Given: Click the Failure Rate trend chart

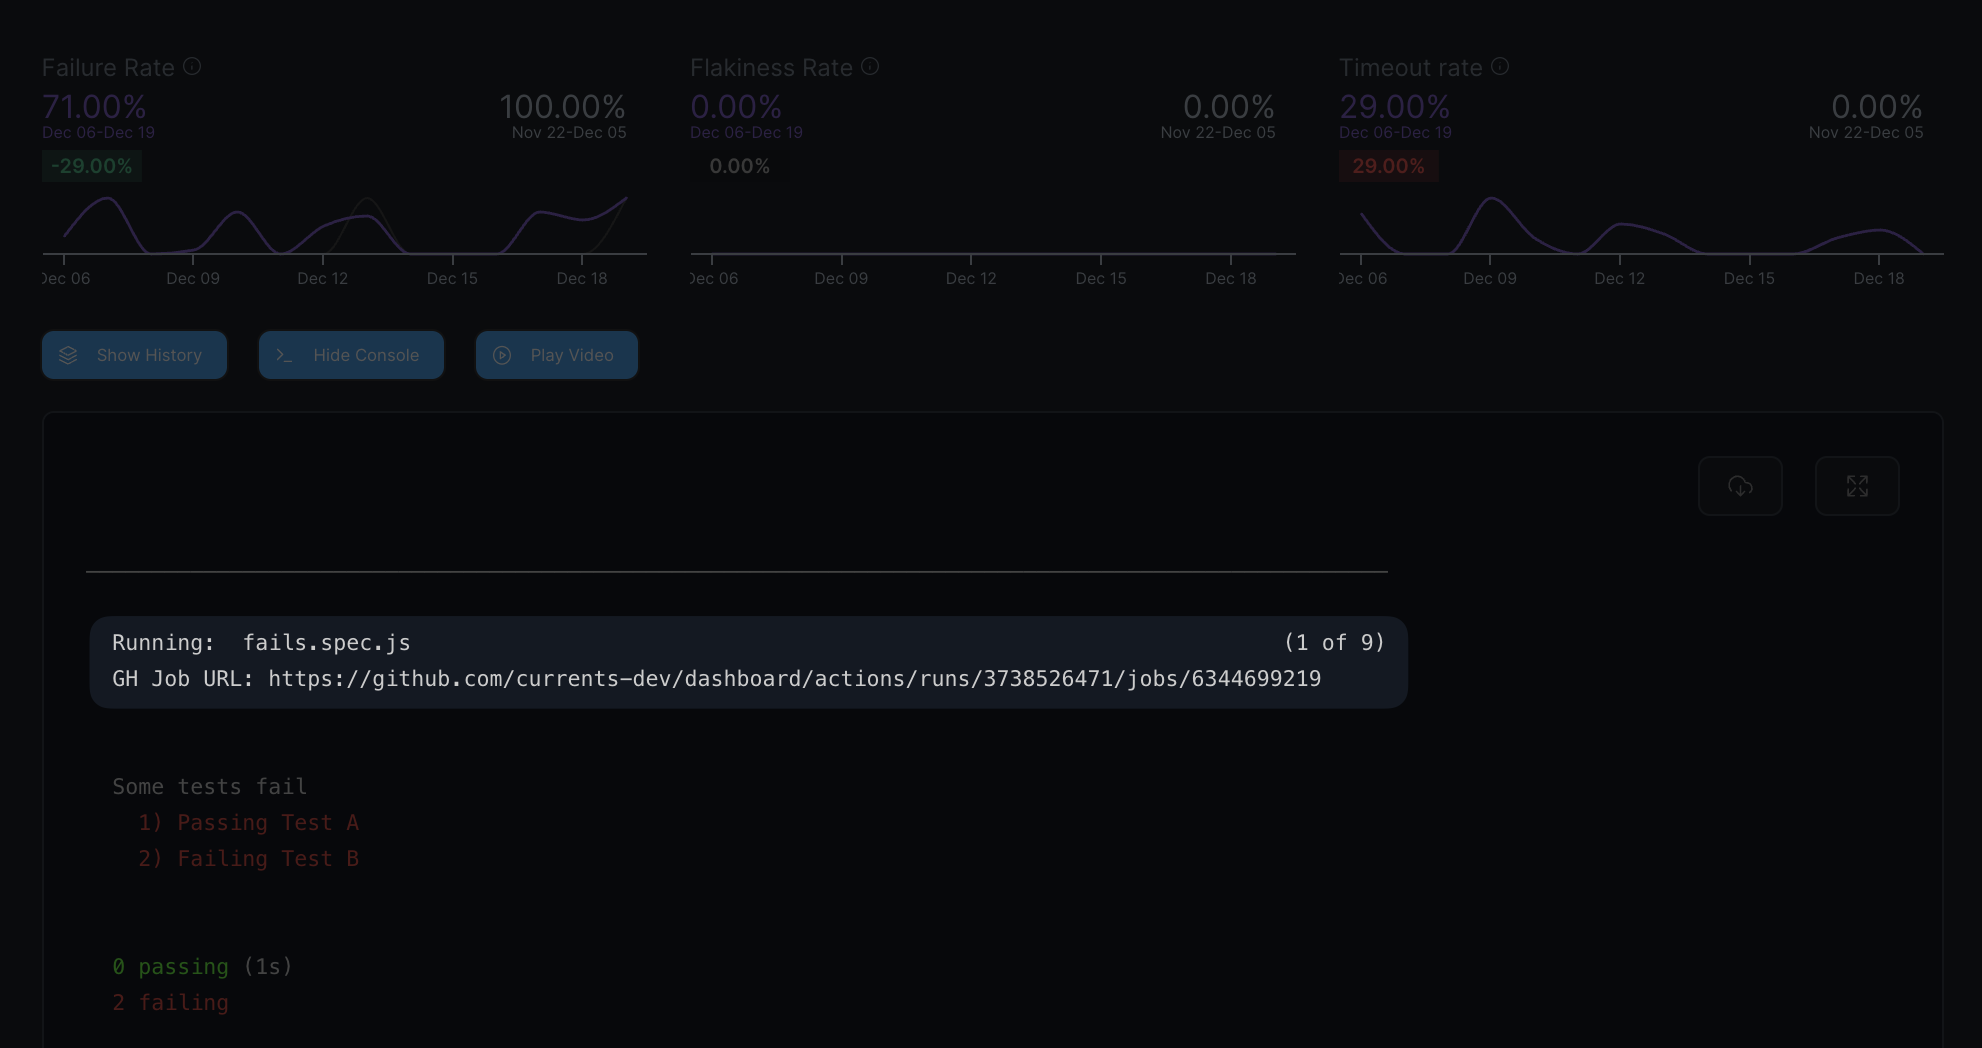Looking at the screenshot, I should tap(344, 226).
